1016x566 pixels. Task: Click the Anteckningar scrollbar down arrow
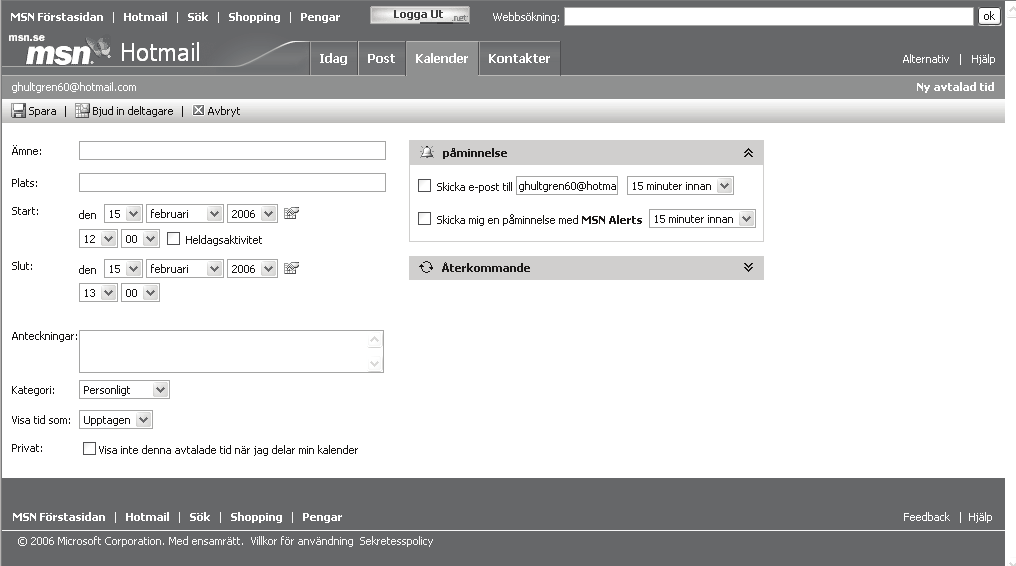[375, 364]
